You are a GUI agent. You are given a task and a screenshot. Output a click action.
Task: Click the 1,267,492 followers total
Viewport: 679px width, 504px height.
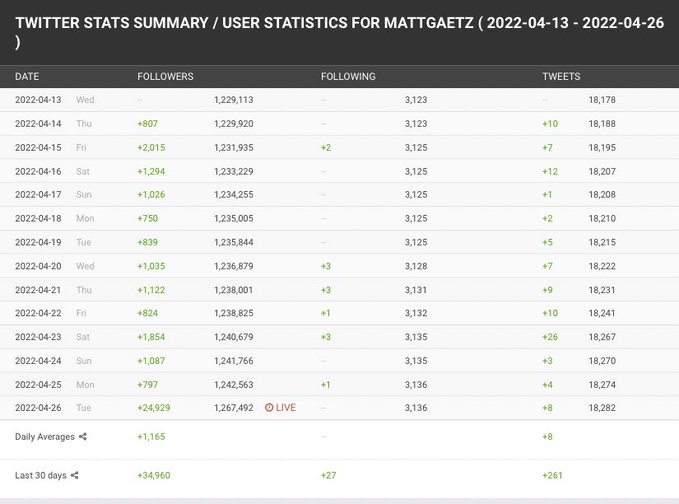[x=234, y=407]
